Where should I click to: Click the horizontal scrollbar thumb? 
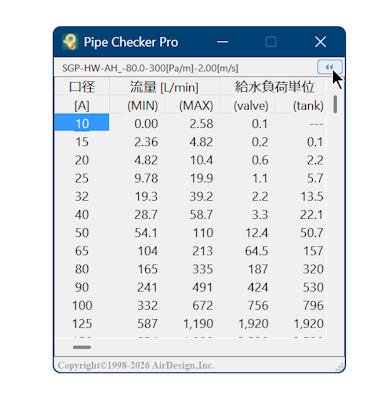point(82,347)
